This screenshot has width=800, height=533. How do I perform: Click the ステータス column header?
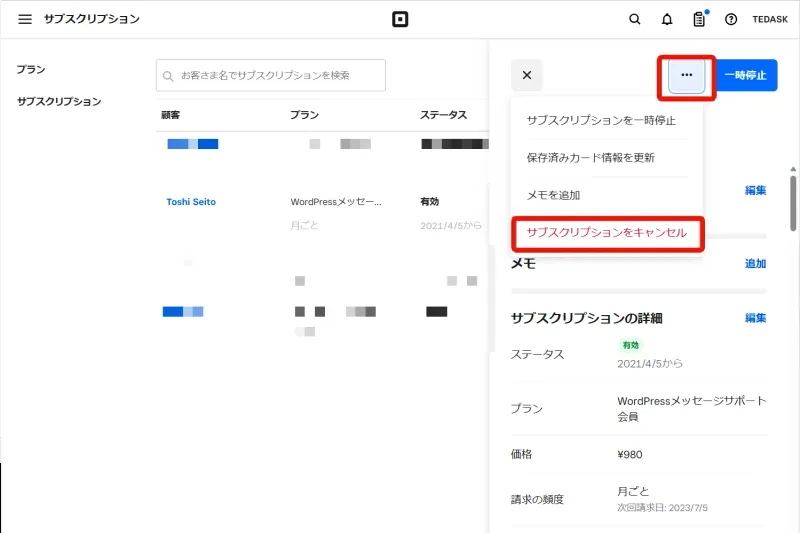pyautogui.click(x=443, y=115)
